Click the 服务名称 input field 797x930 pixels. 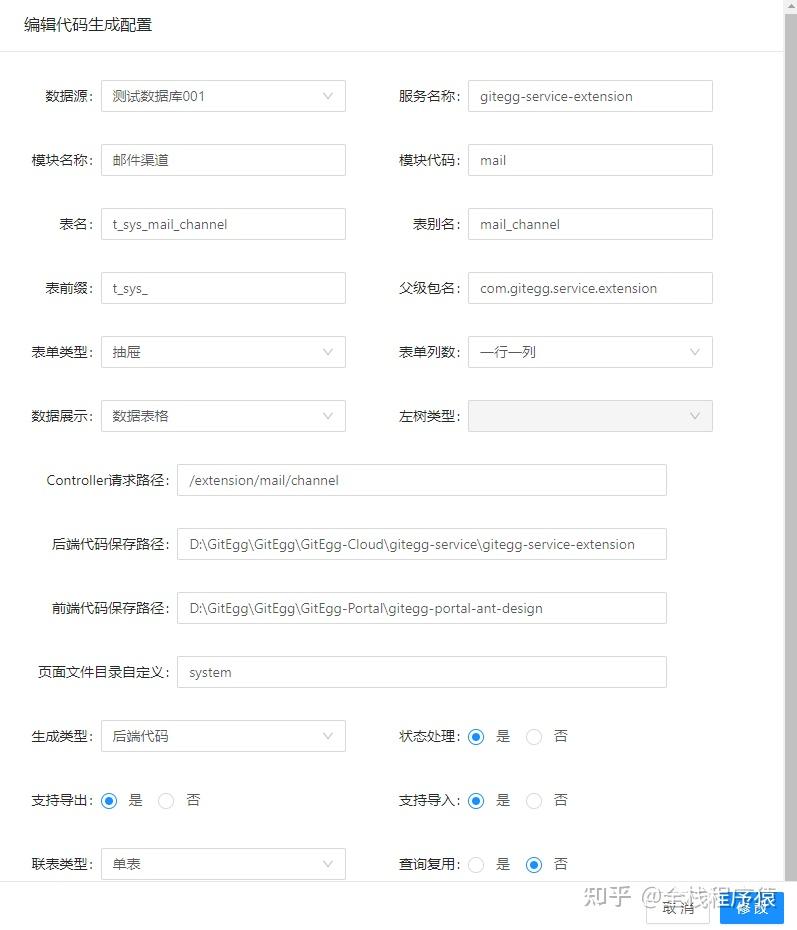pos(590,96)
